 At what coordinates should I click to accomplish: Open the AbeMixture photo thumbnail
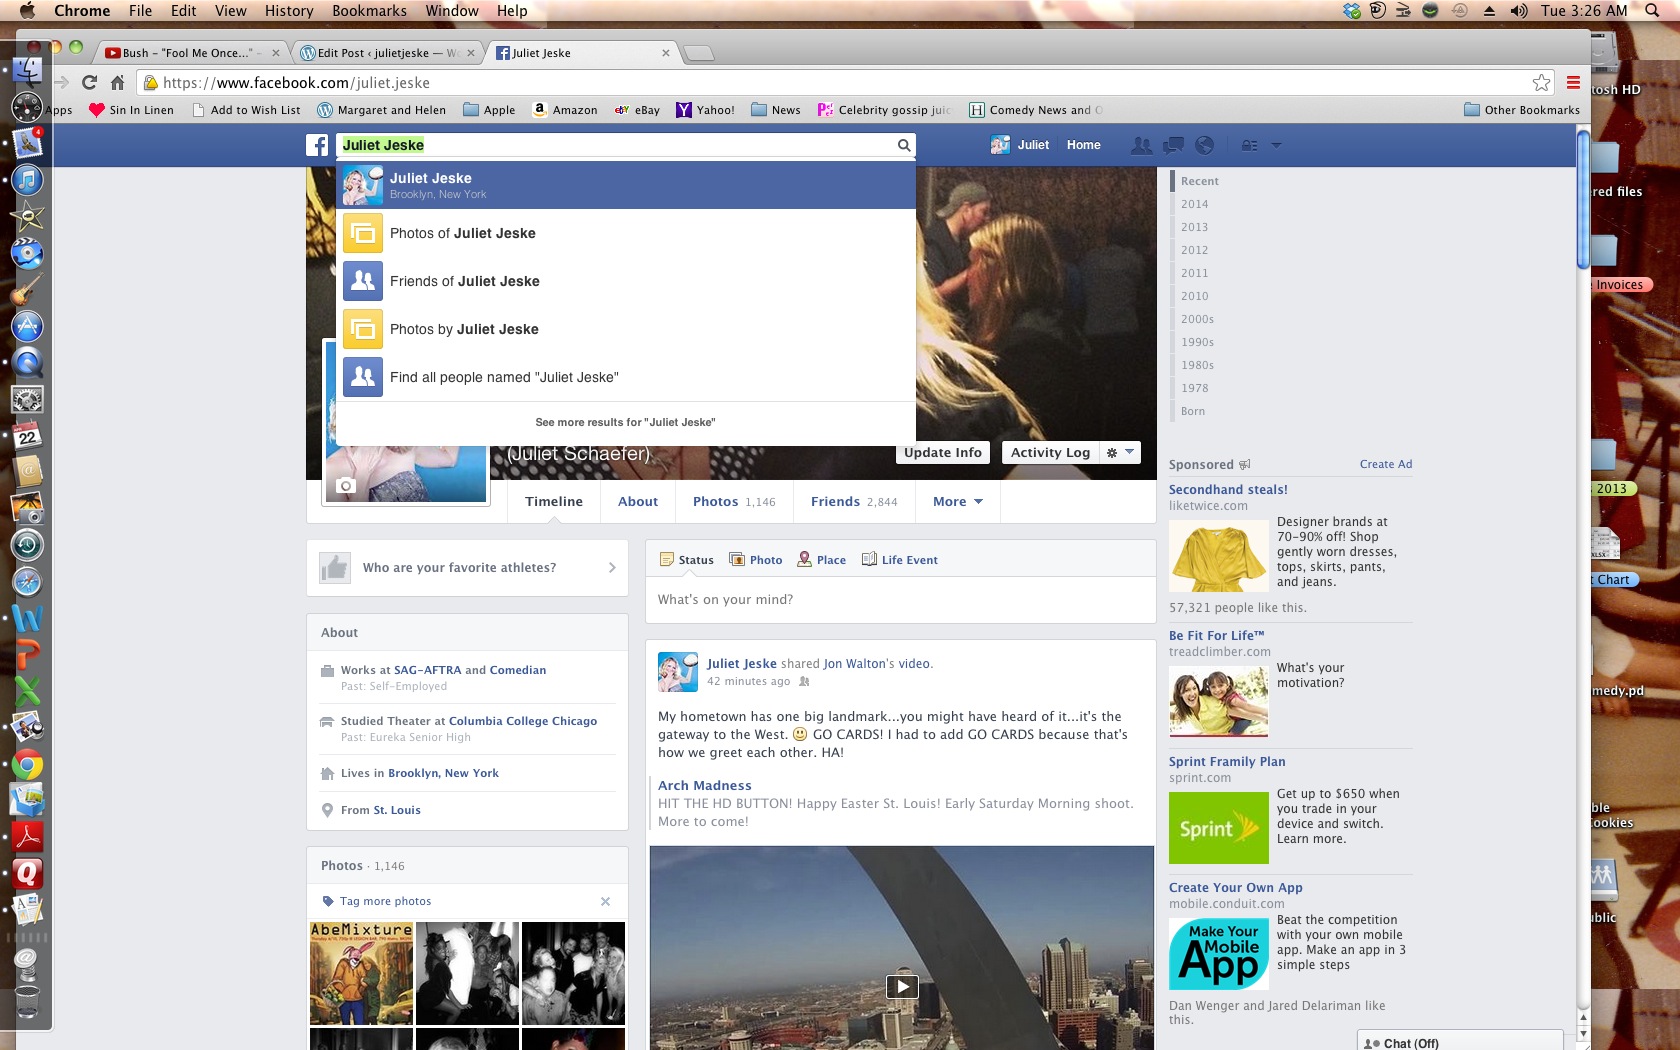[361, 974]
